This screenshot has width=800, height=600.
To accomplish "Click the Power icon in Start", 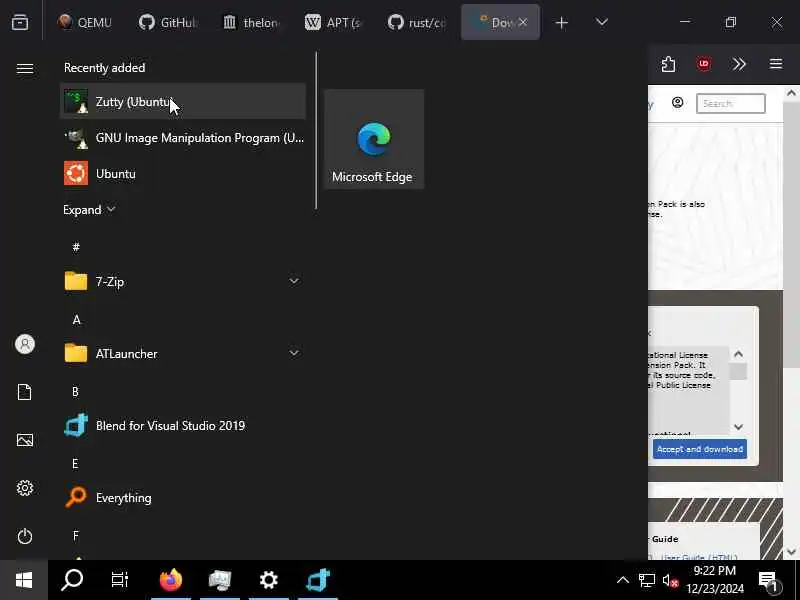I will pos(24,536).
